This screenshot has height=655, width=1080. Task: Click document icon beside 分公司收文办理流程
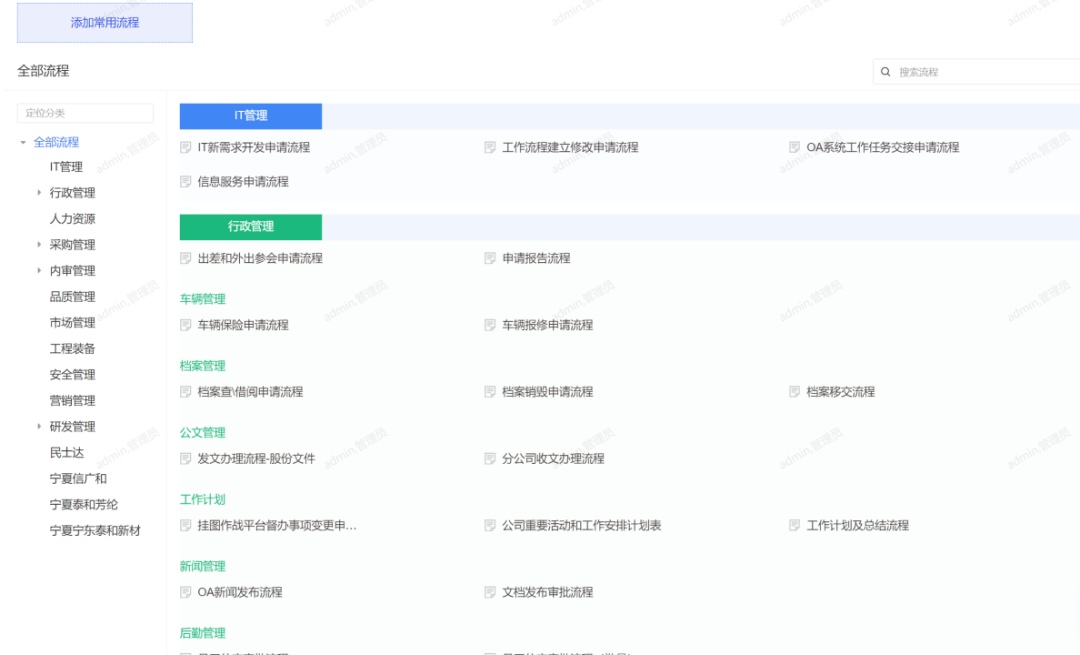(490, 459)
